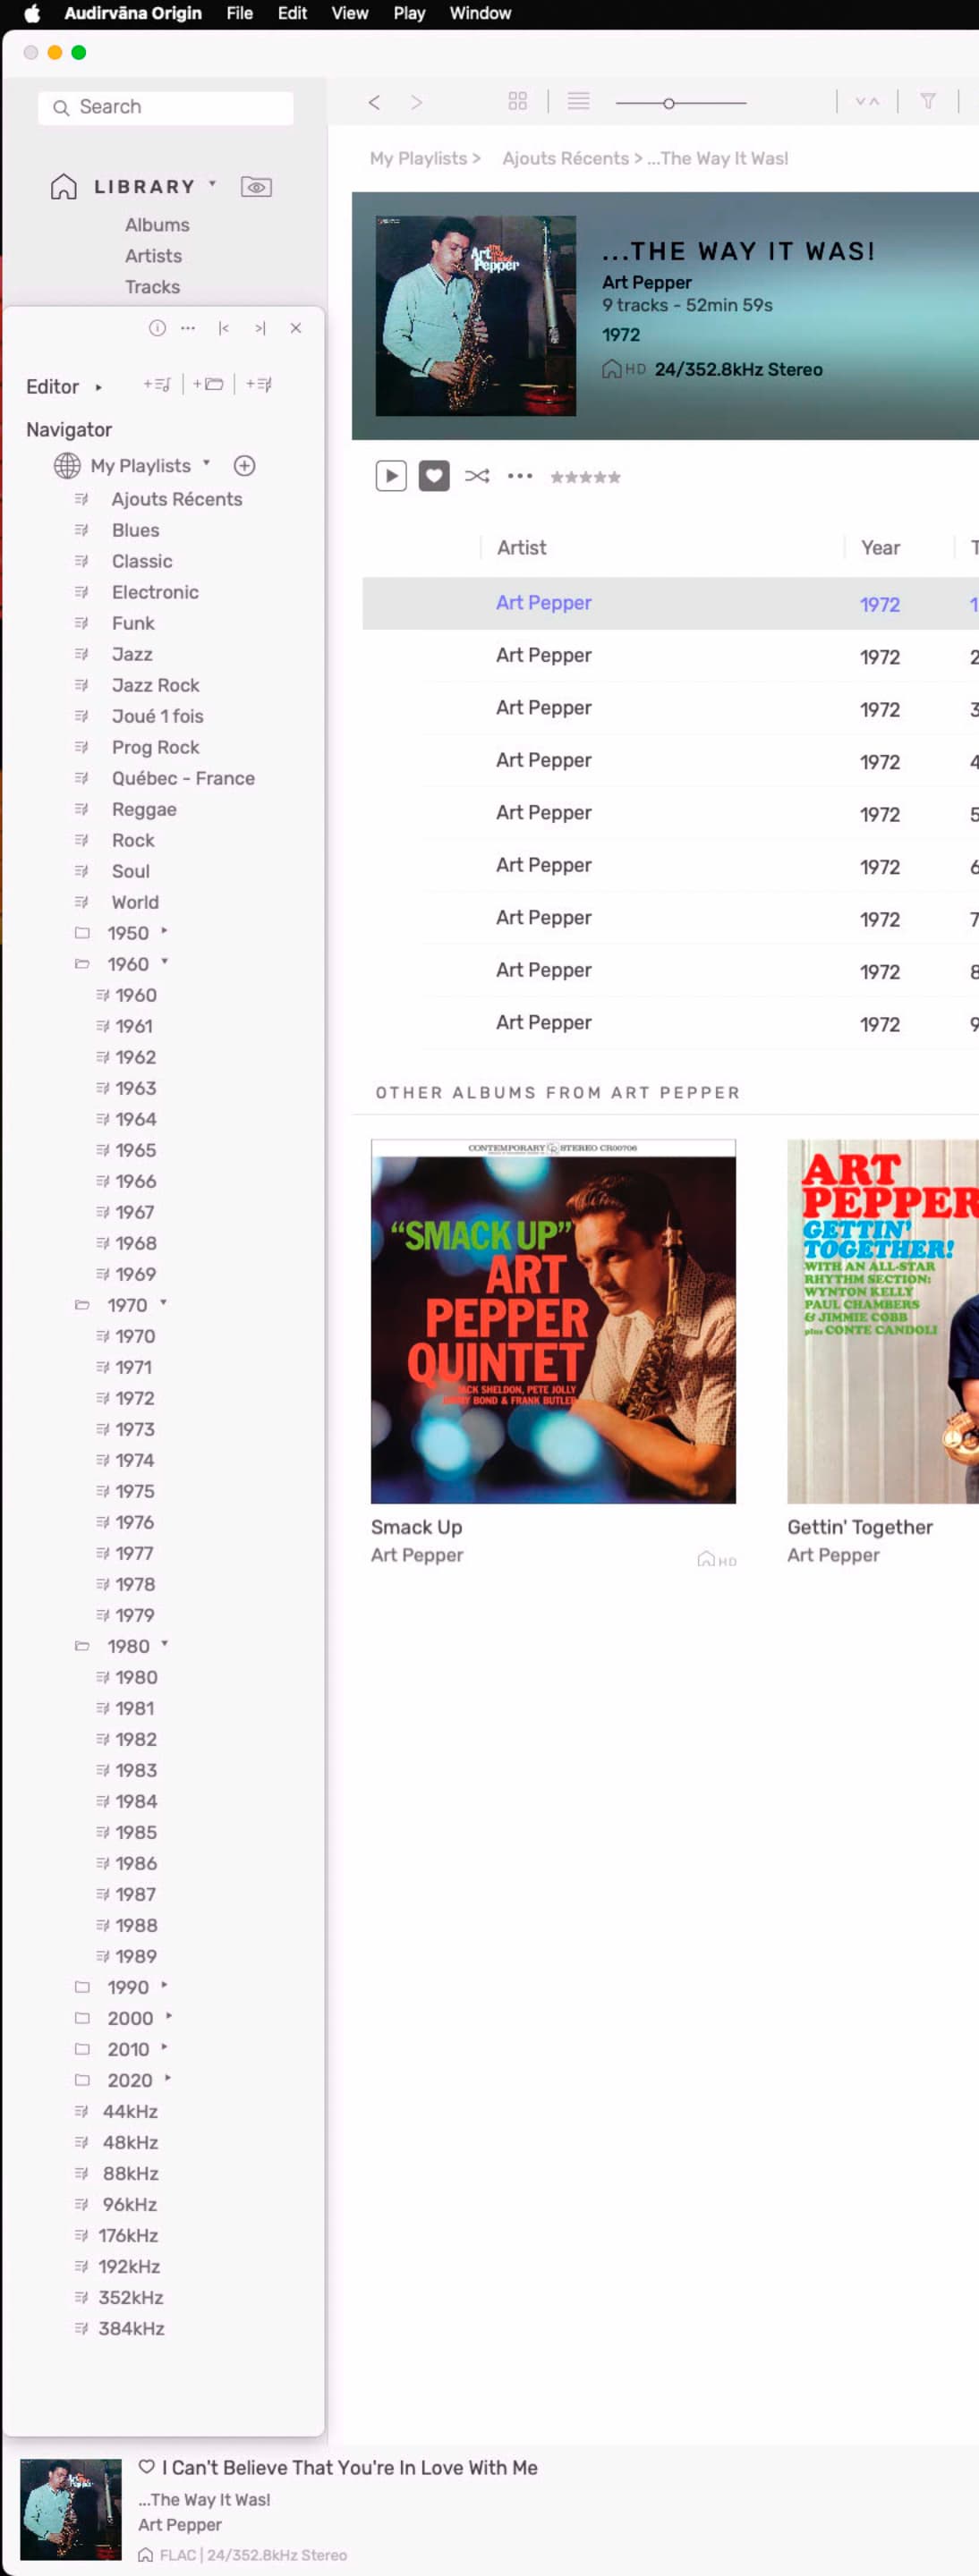The image size is (979, 2576).
Task: Collapse the 1980 folder
Action: [164, 1644]
